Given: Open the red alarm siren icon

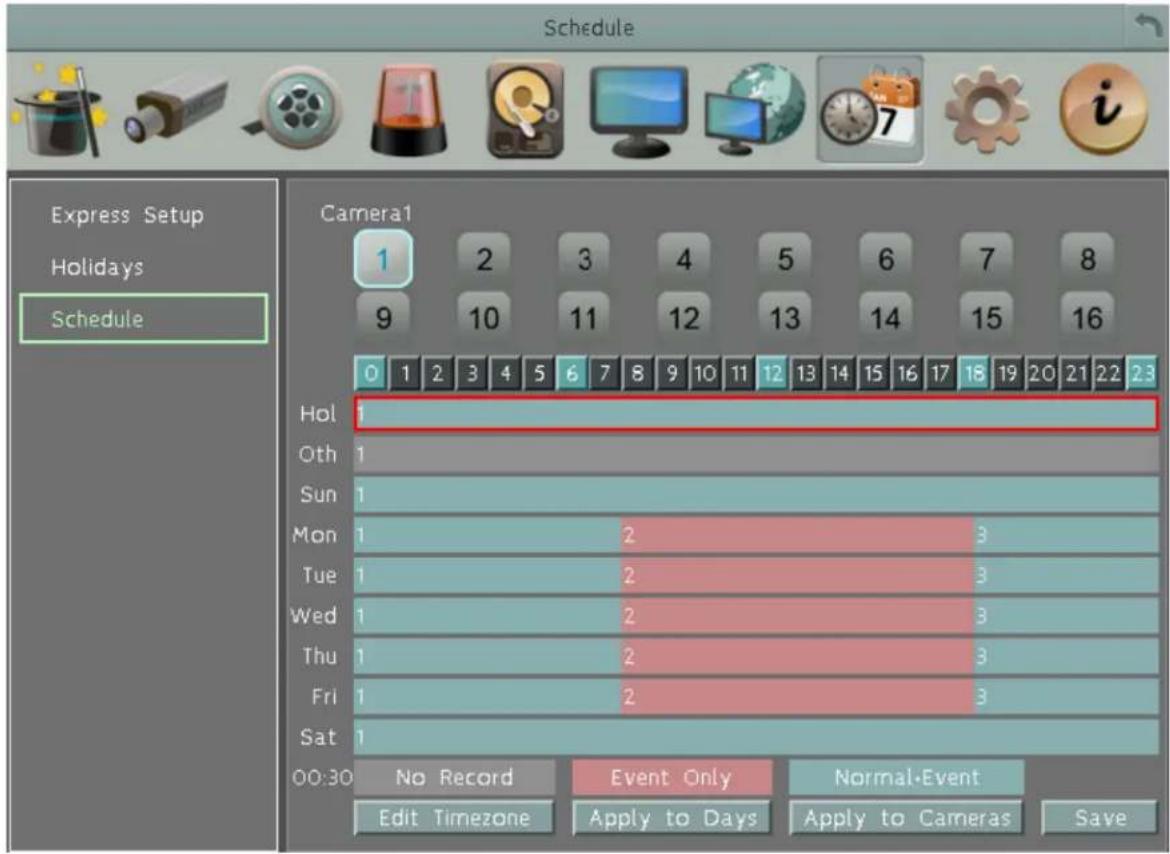Looking at the screenshot, I should [x=409, y=110].
